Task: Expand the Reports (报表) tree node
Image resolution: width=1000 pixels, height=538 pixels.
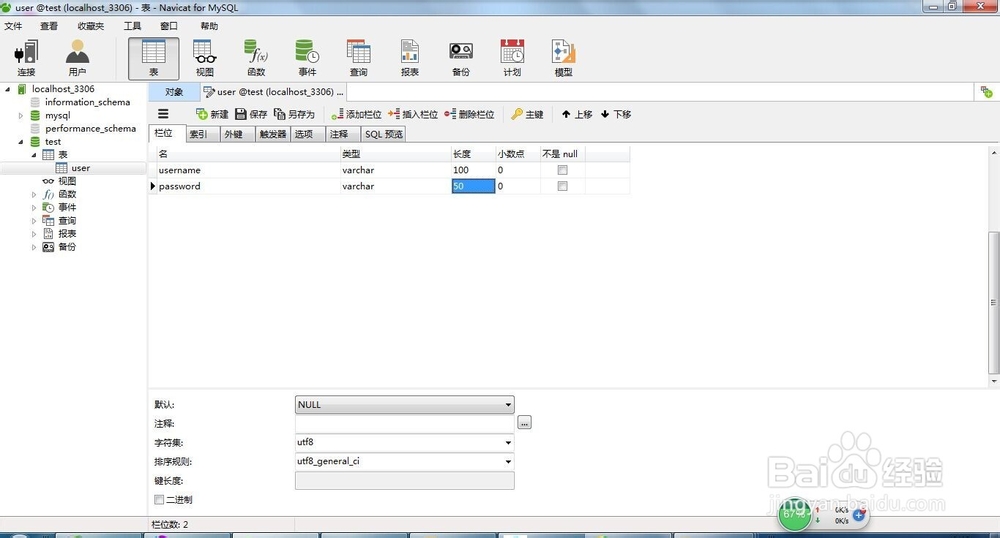Action: coord(34,234)
